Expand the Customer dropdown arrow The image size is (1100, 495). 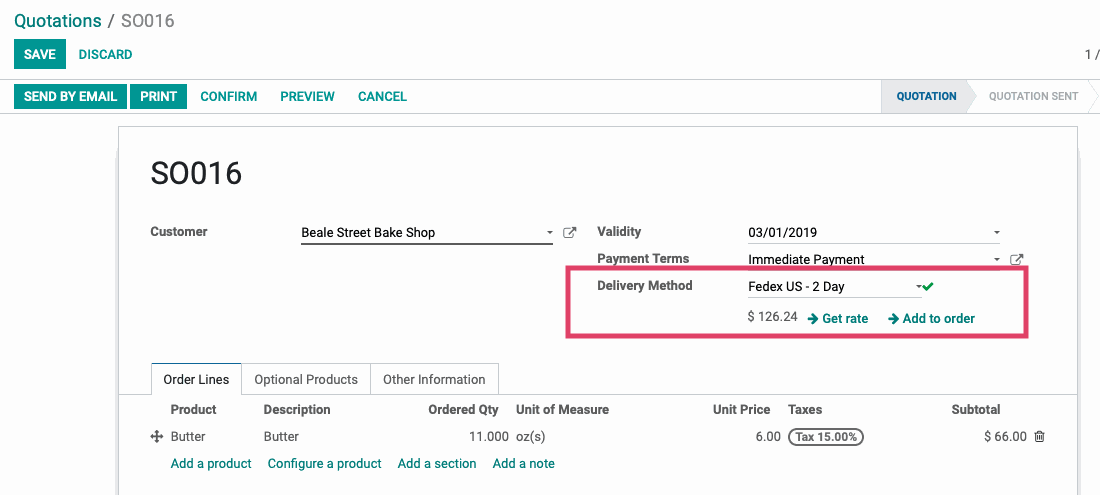tap(549, 233)
